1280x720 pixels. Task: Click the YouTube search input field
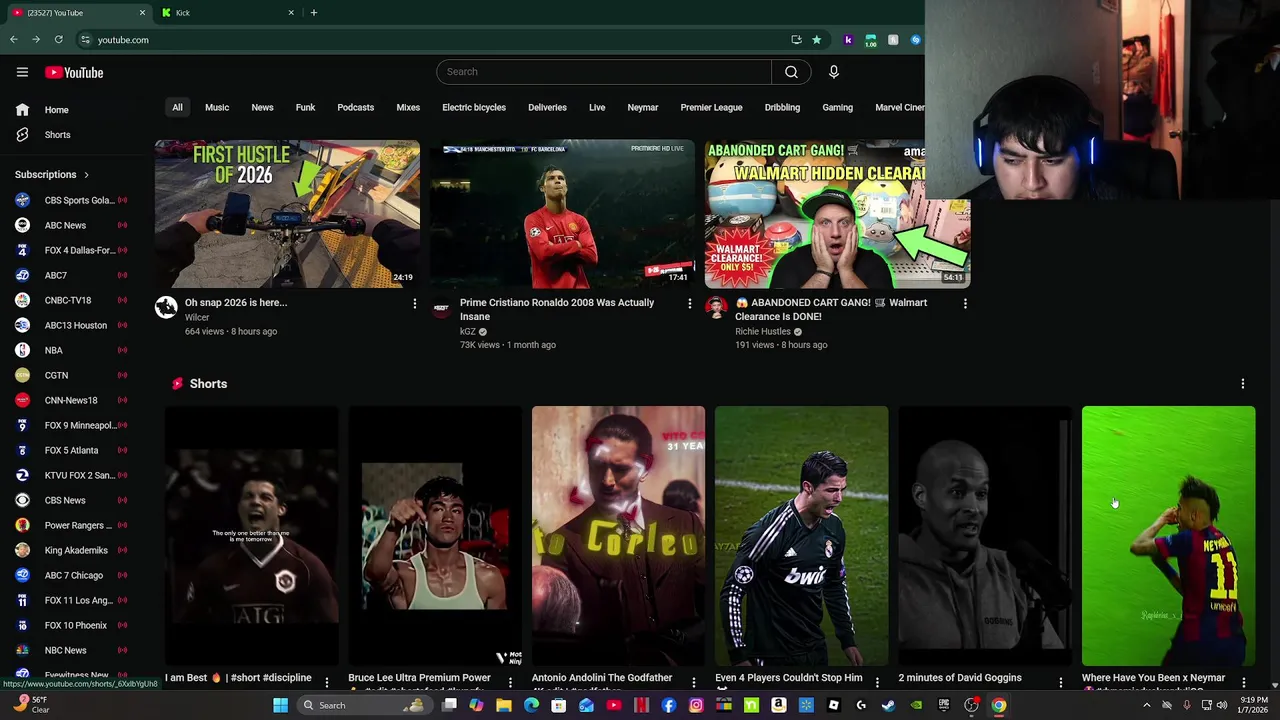[x=604, y=72]
